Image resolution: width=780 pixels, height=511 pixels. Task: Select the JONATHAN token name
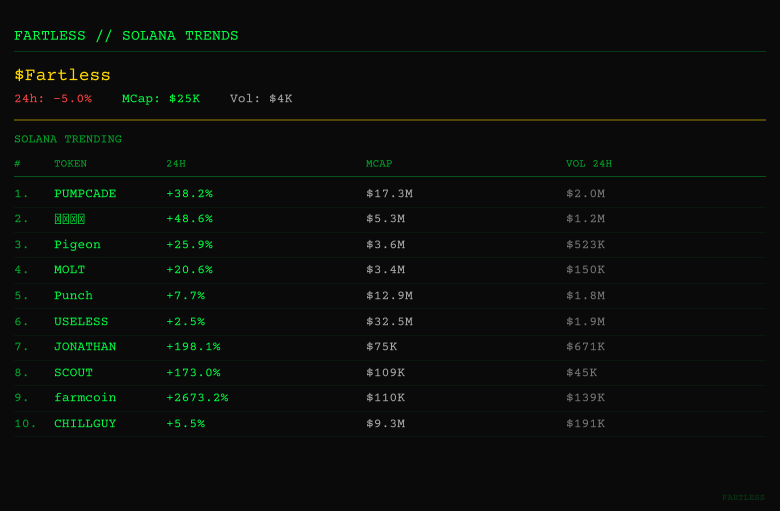85,346
